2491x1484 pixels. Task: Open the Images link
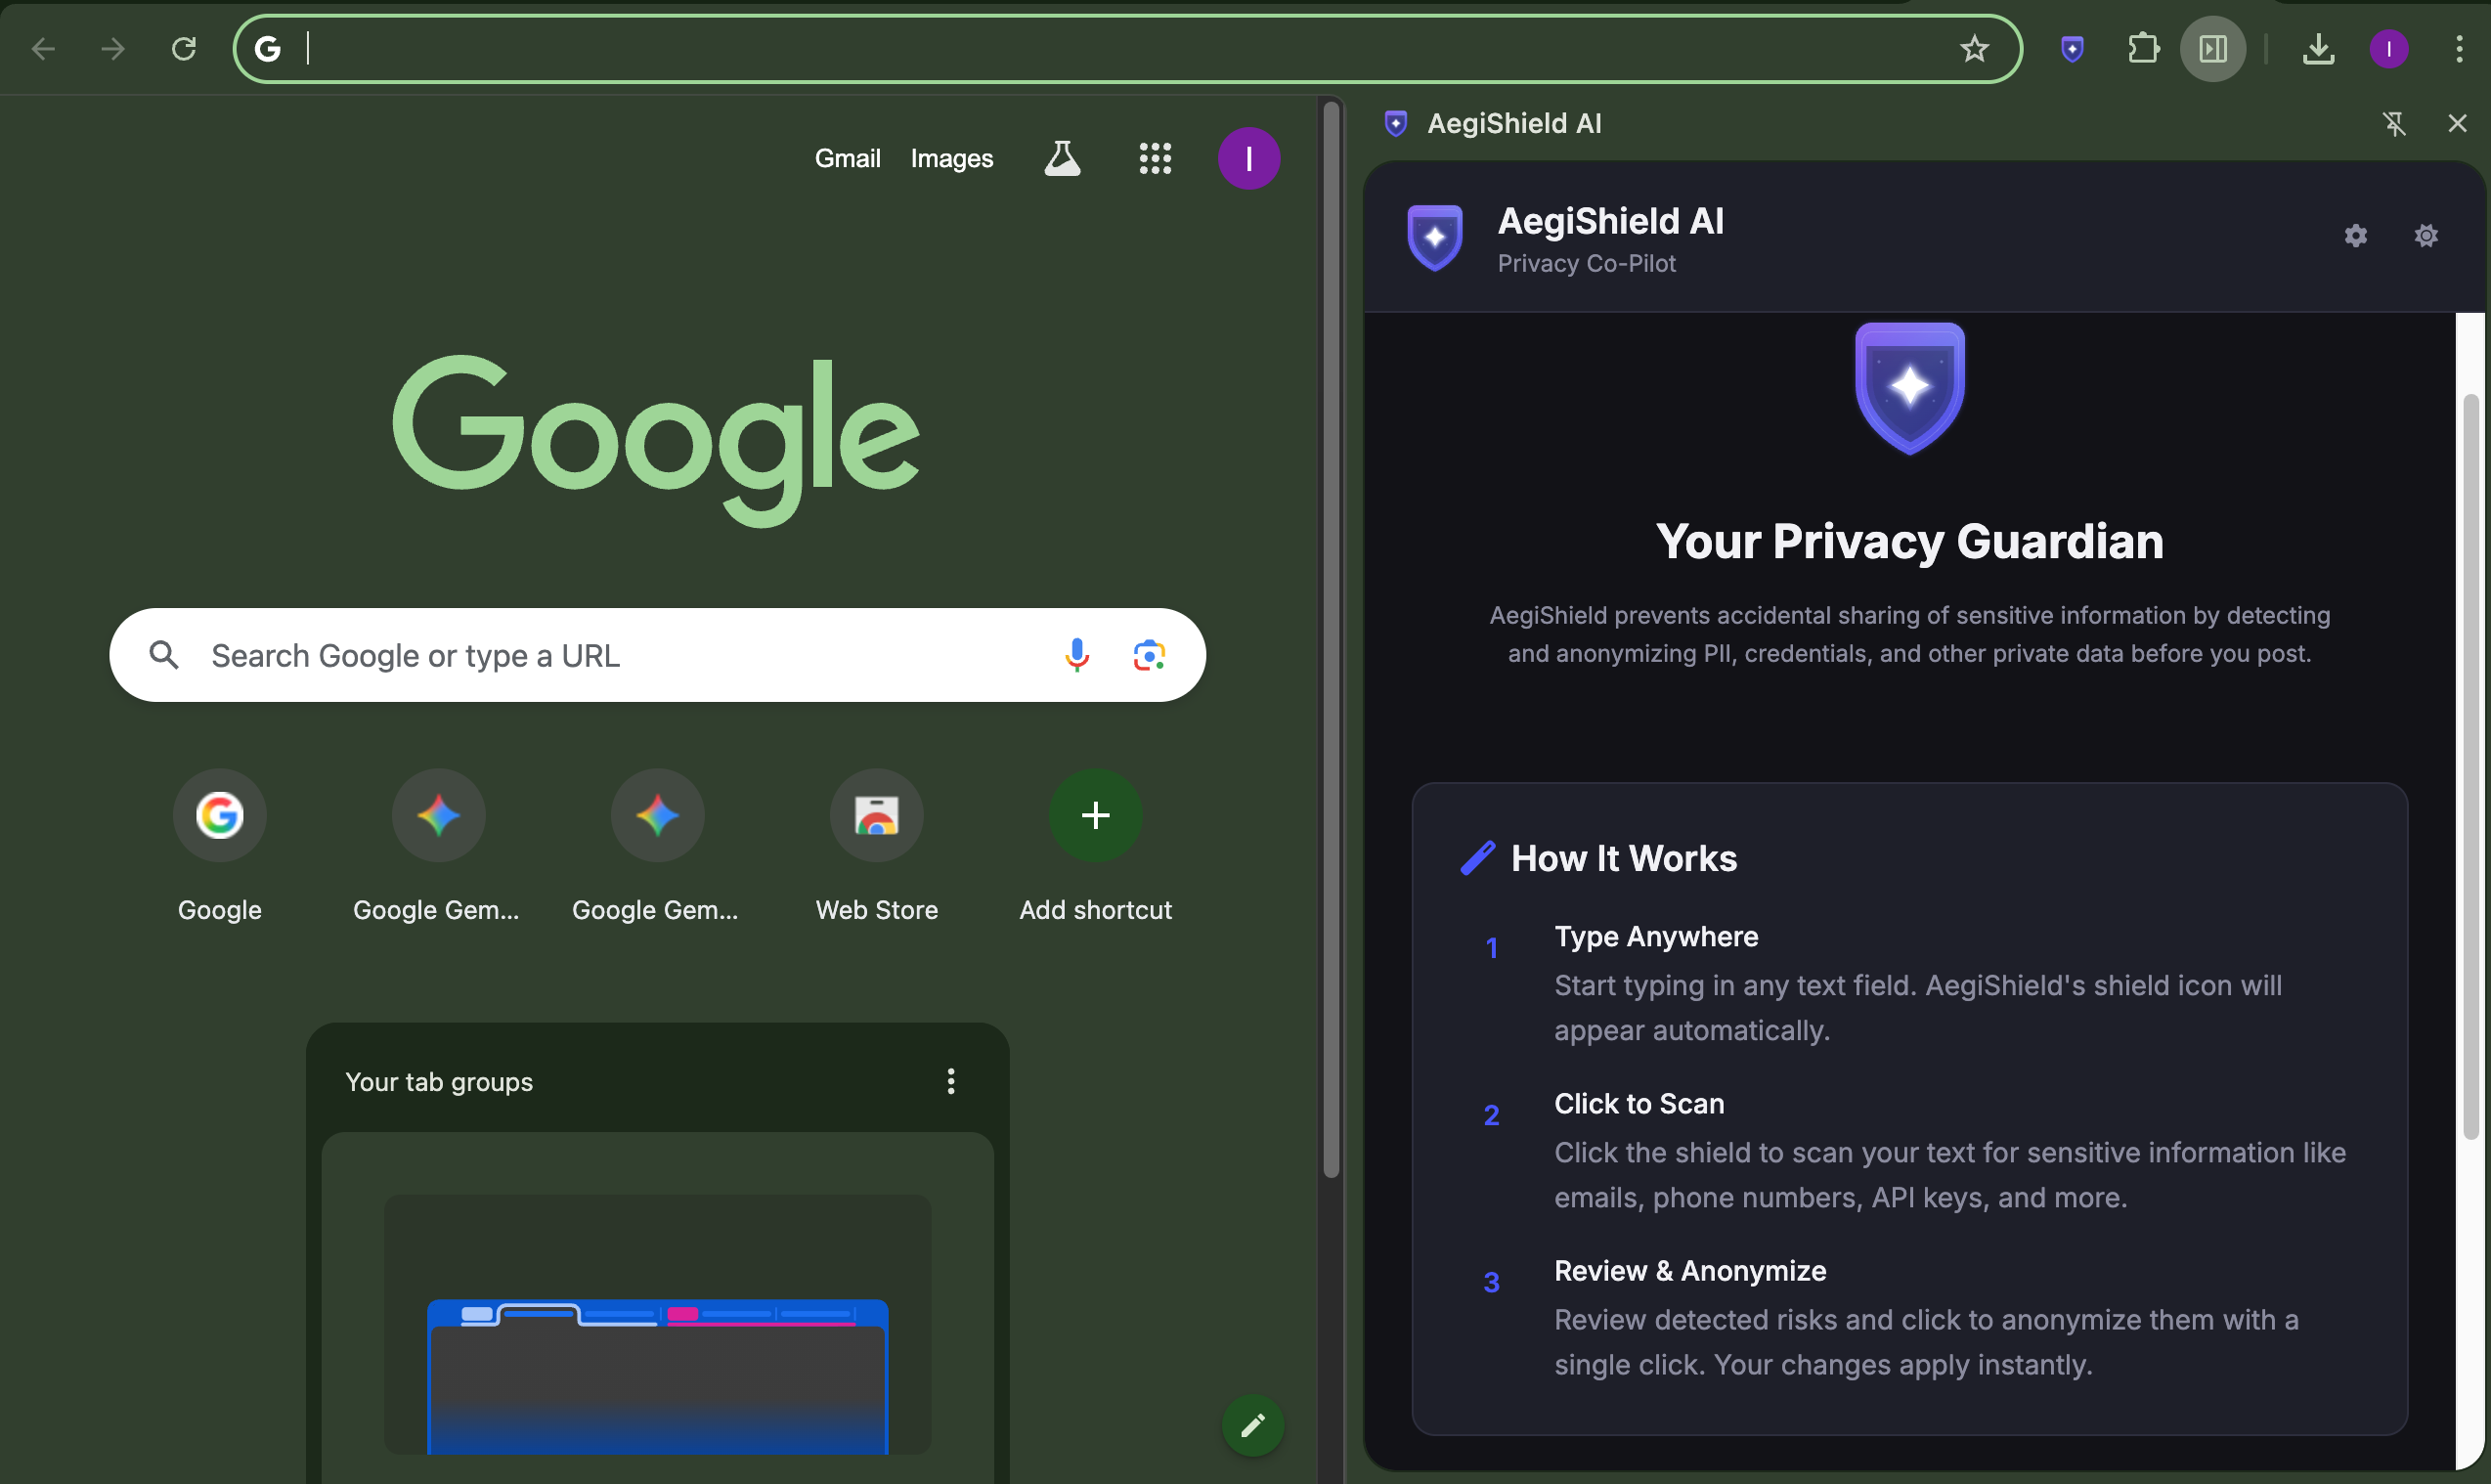[x=951, y=158]
